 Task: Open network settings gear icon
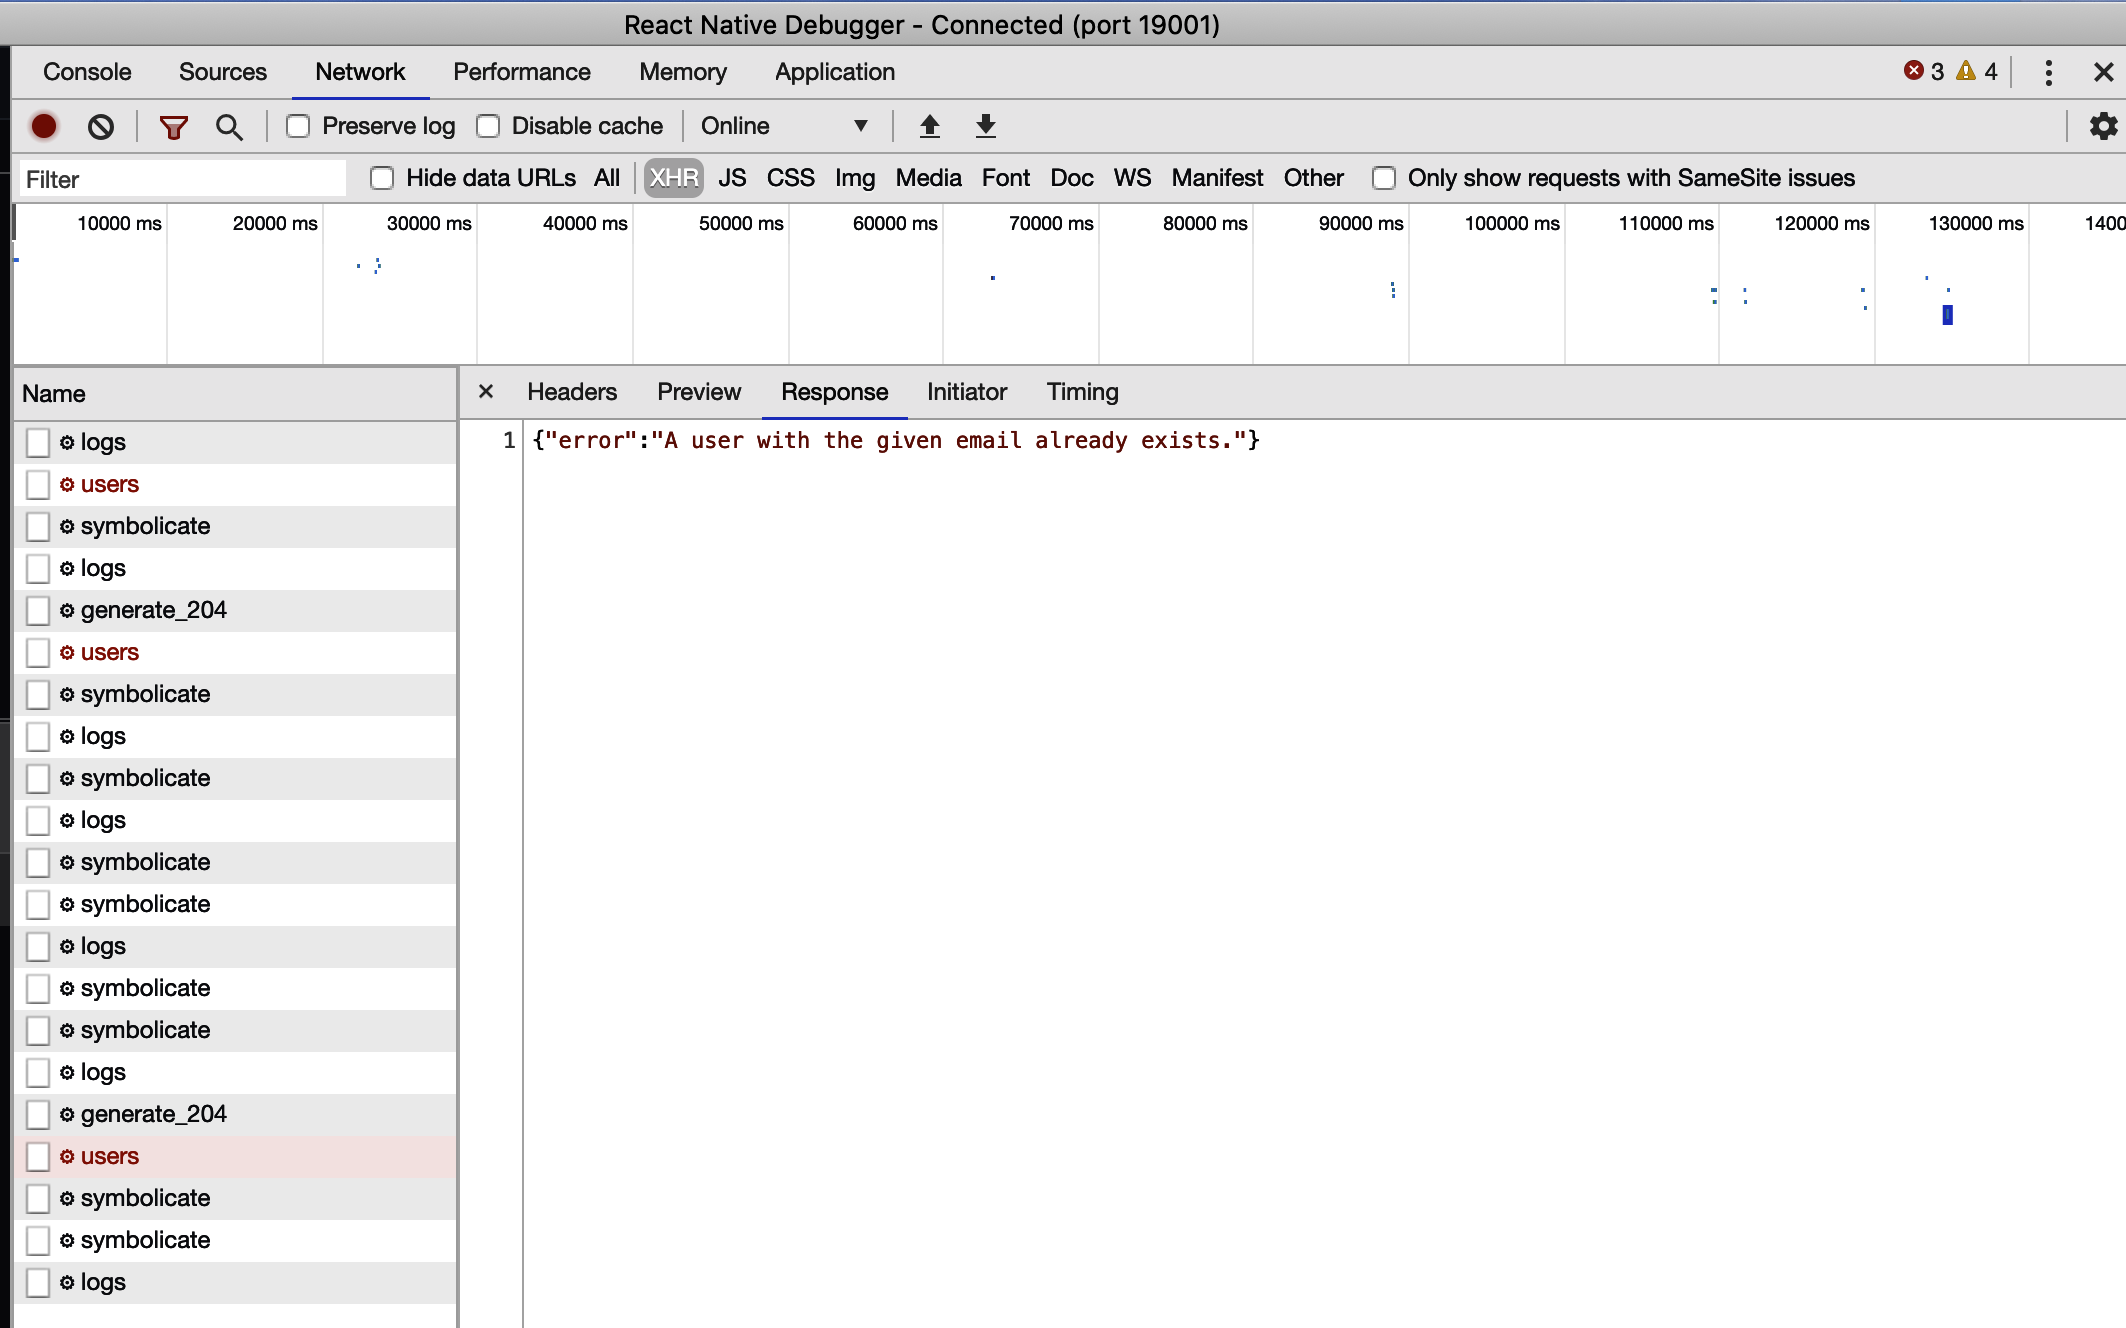pyautogui.click(x=2103, y=126)
